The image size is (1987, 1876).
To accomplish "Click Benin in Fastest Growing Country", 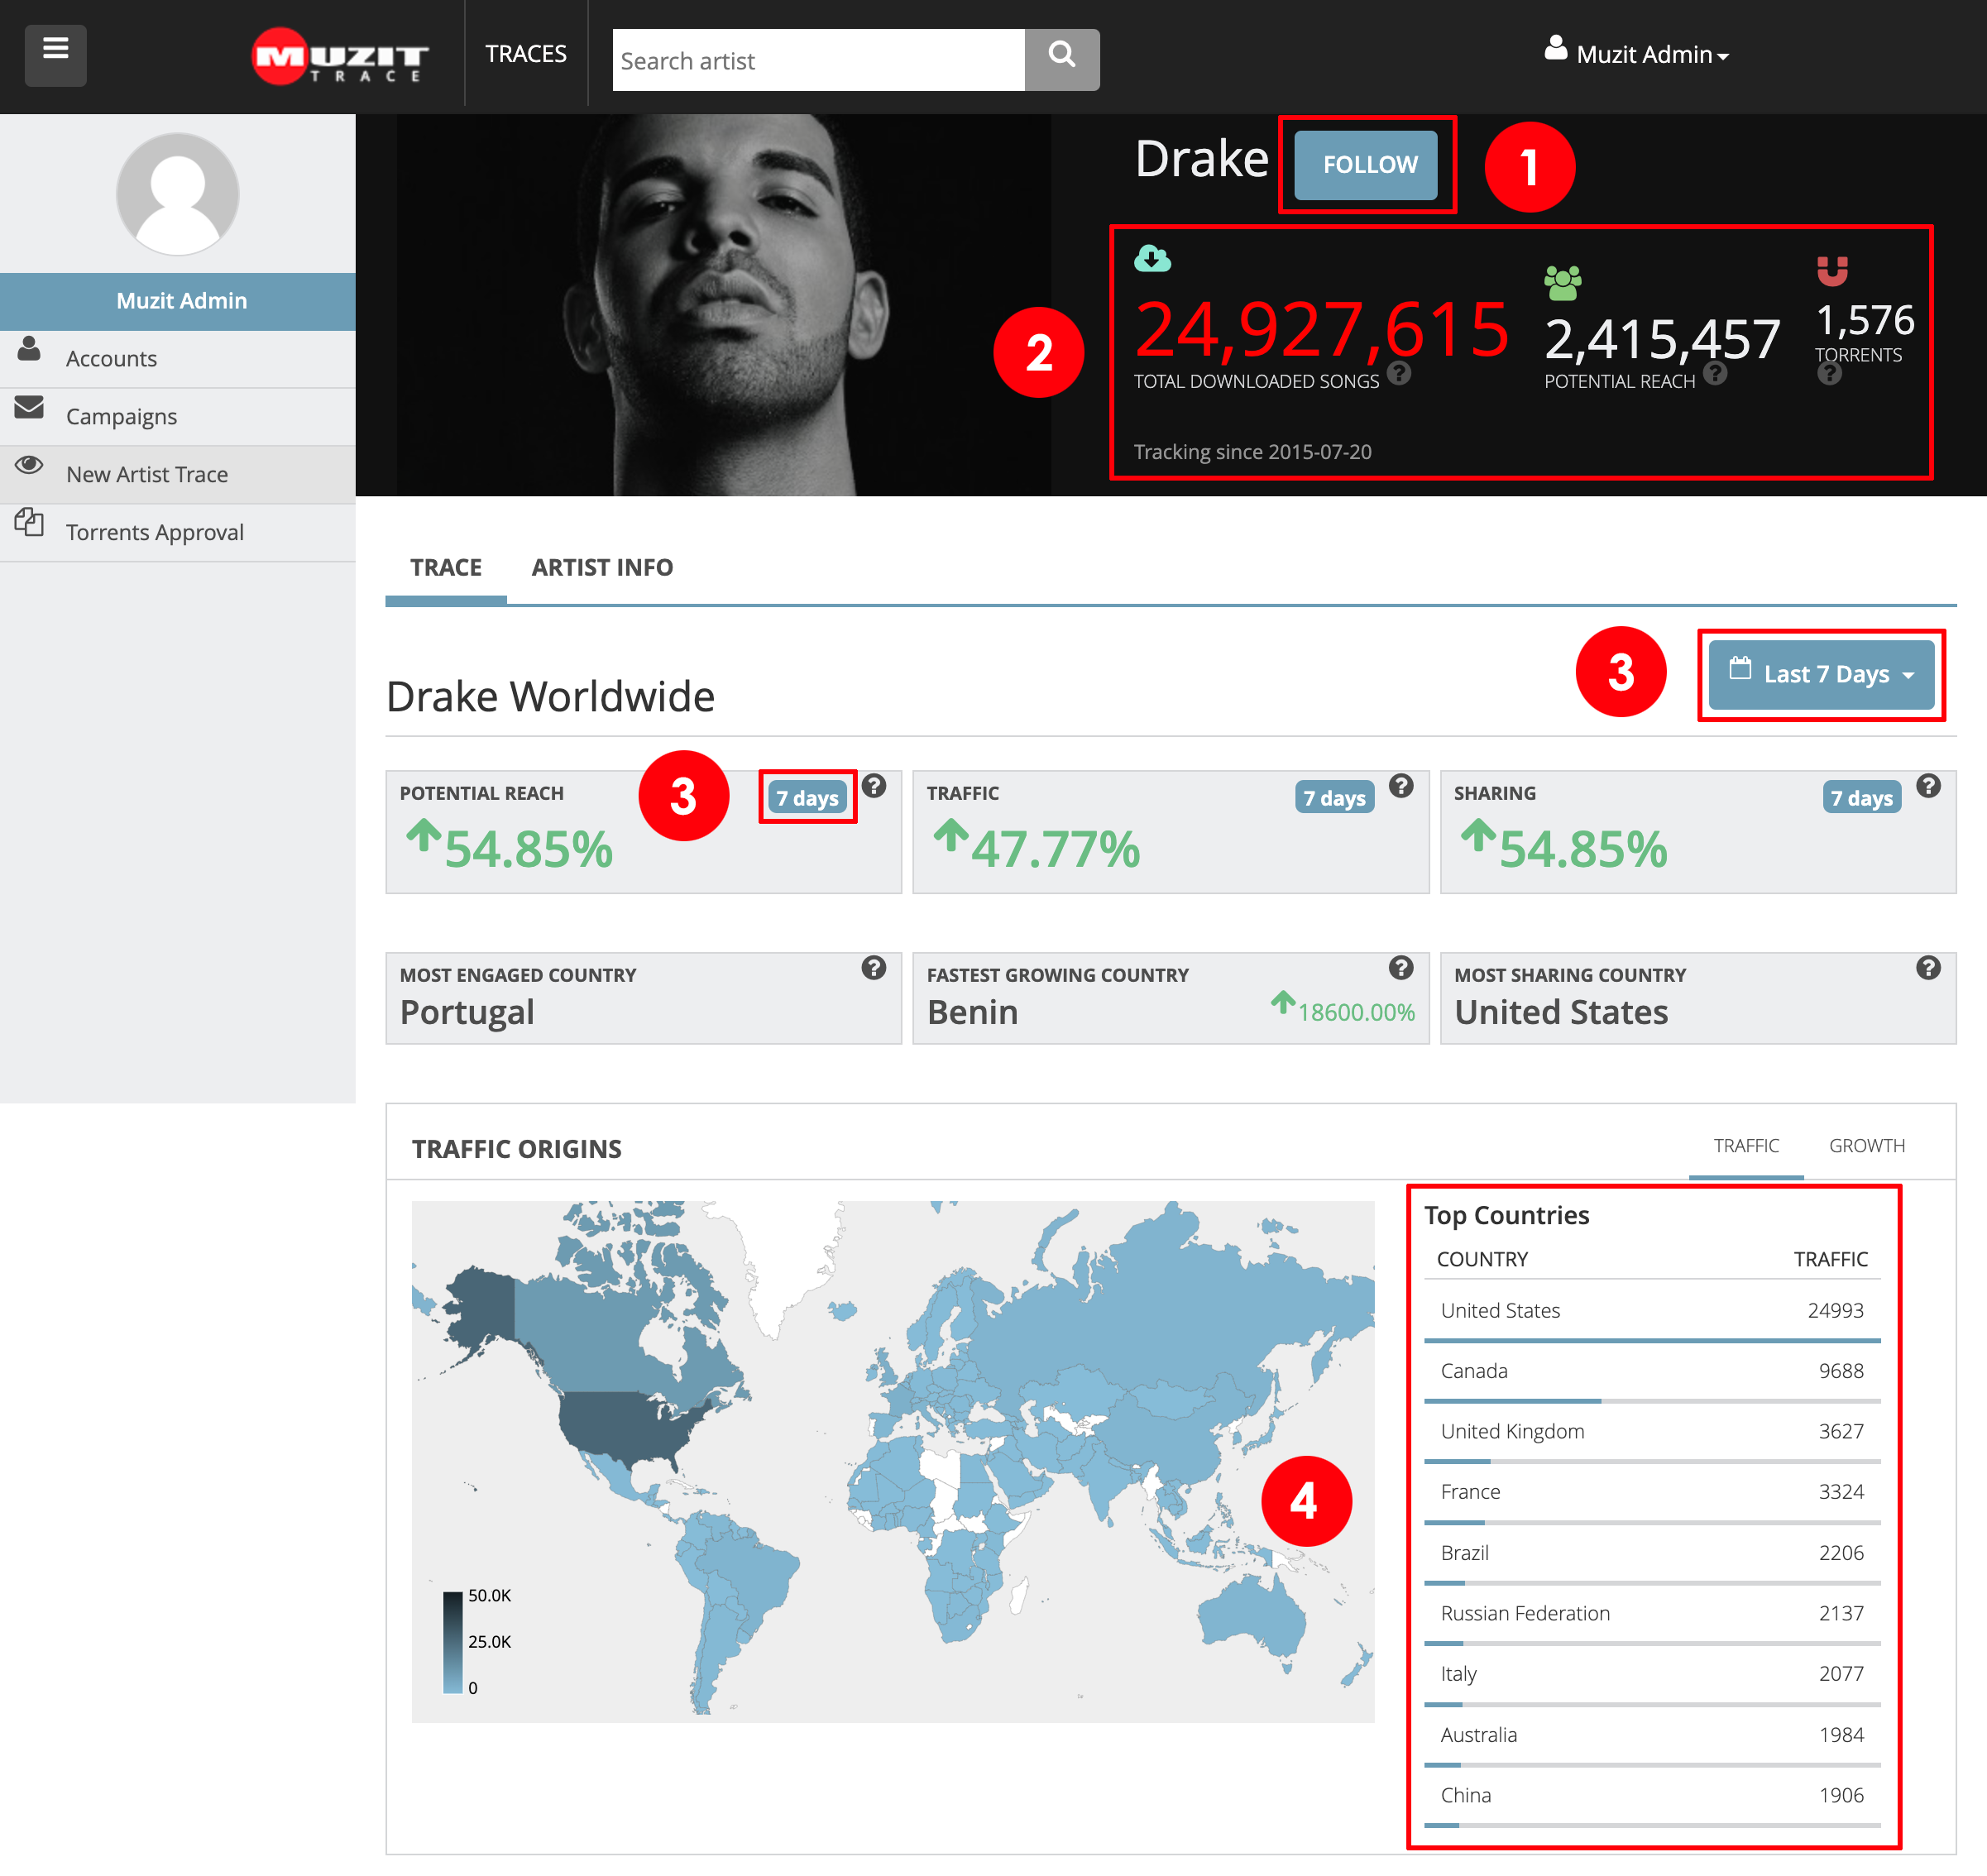I will [x=972, y=1012].
